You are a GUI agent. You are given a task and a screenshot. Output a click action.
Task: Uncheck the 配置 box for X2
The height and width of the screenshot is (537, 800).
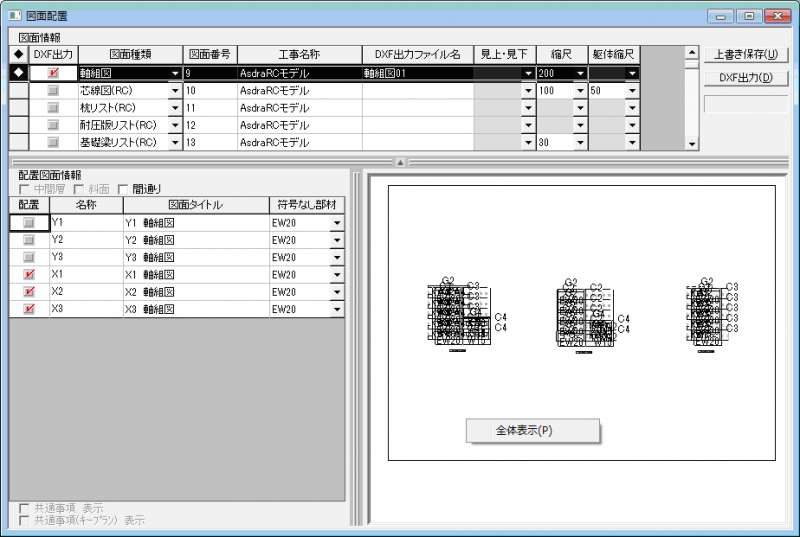coord(29,292)
